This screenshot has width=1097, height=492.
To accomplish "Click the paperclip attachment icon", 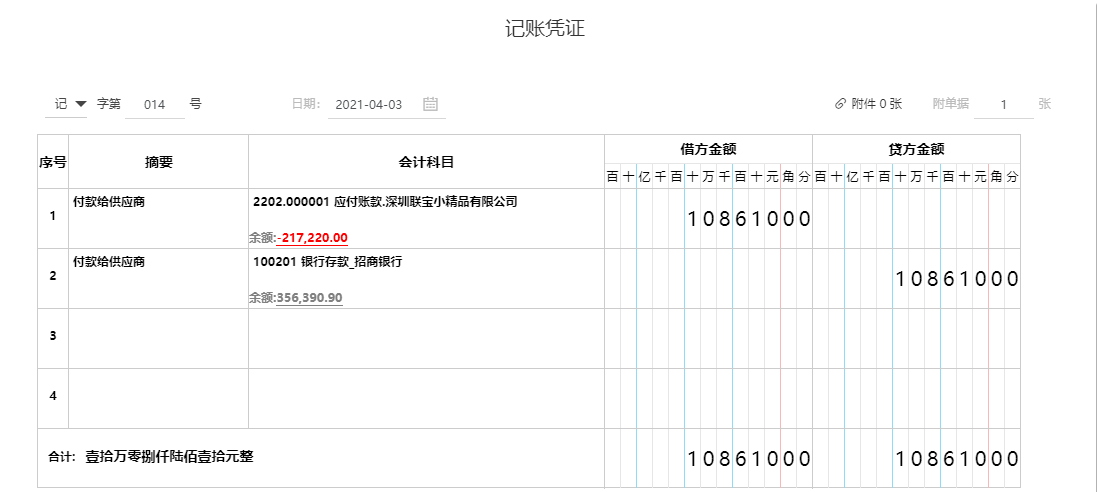I will coord(840,104).
